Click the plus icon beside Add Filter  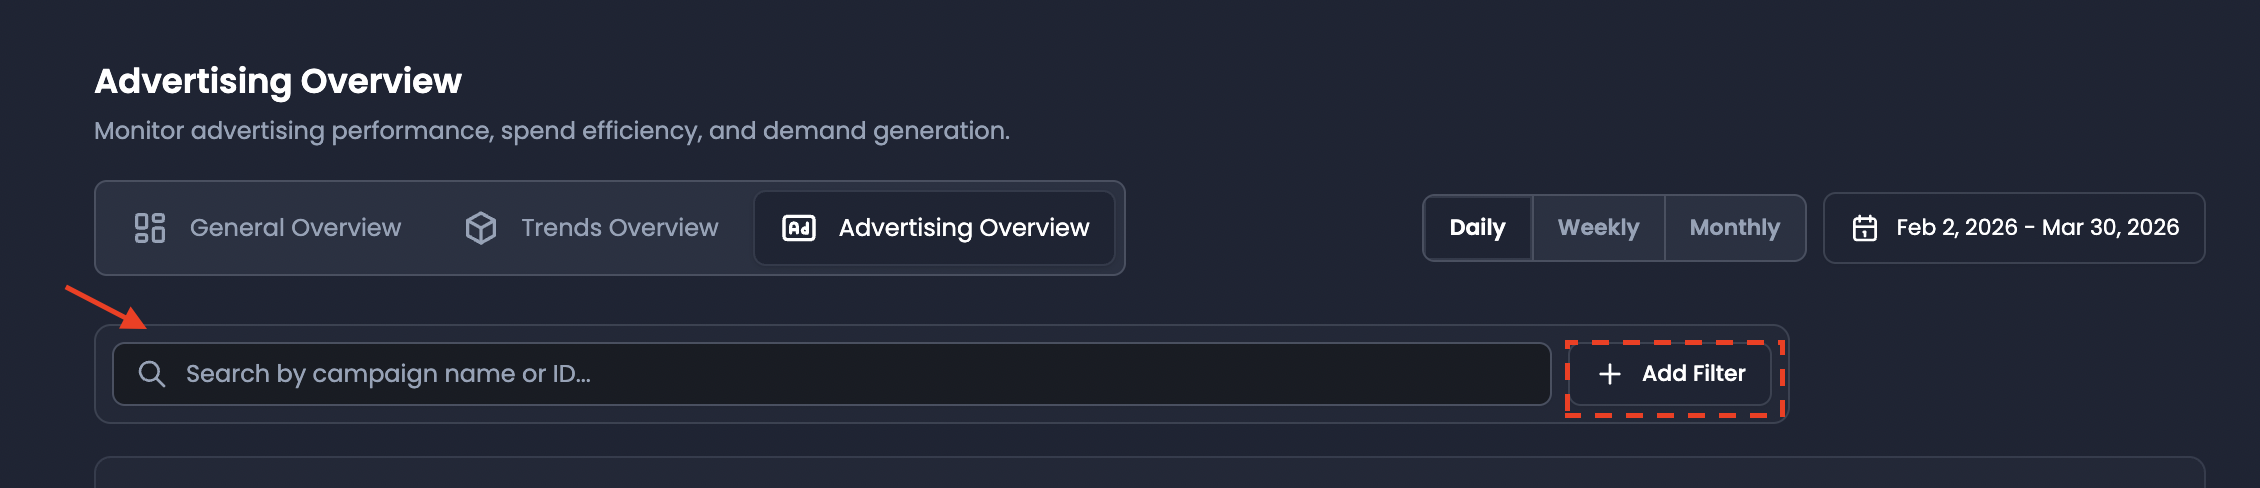[x=1610, y=374]
